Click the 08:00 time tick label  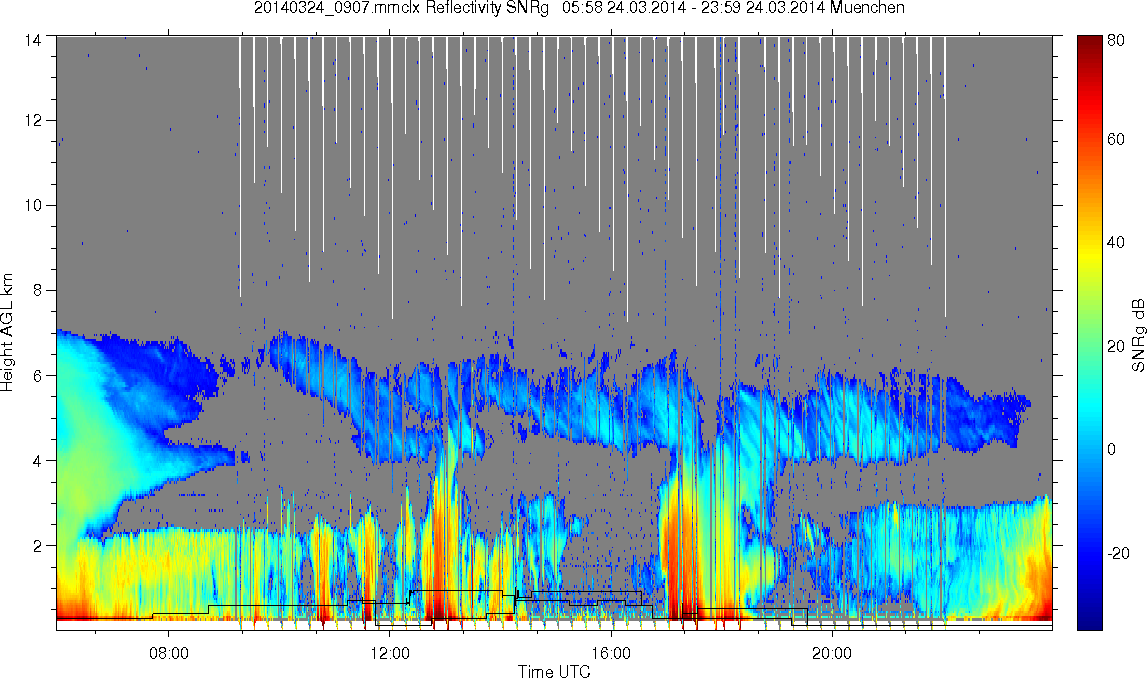(x=168, y=653)
